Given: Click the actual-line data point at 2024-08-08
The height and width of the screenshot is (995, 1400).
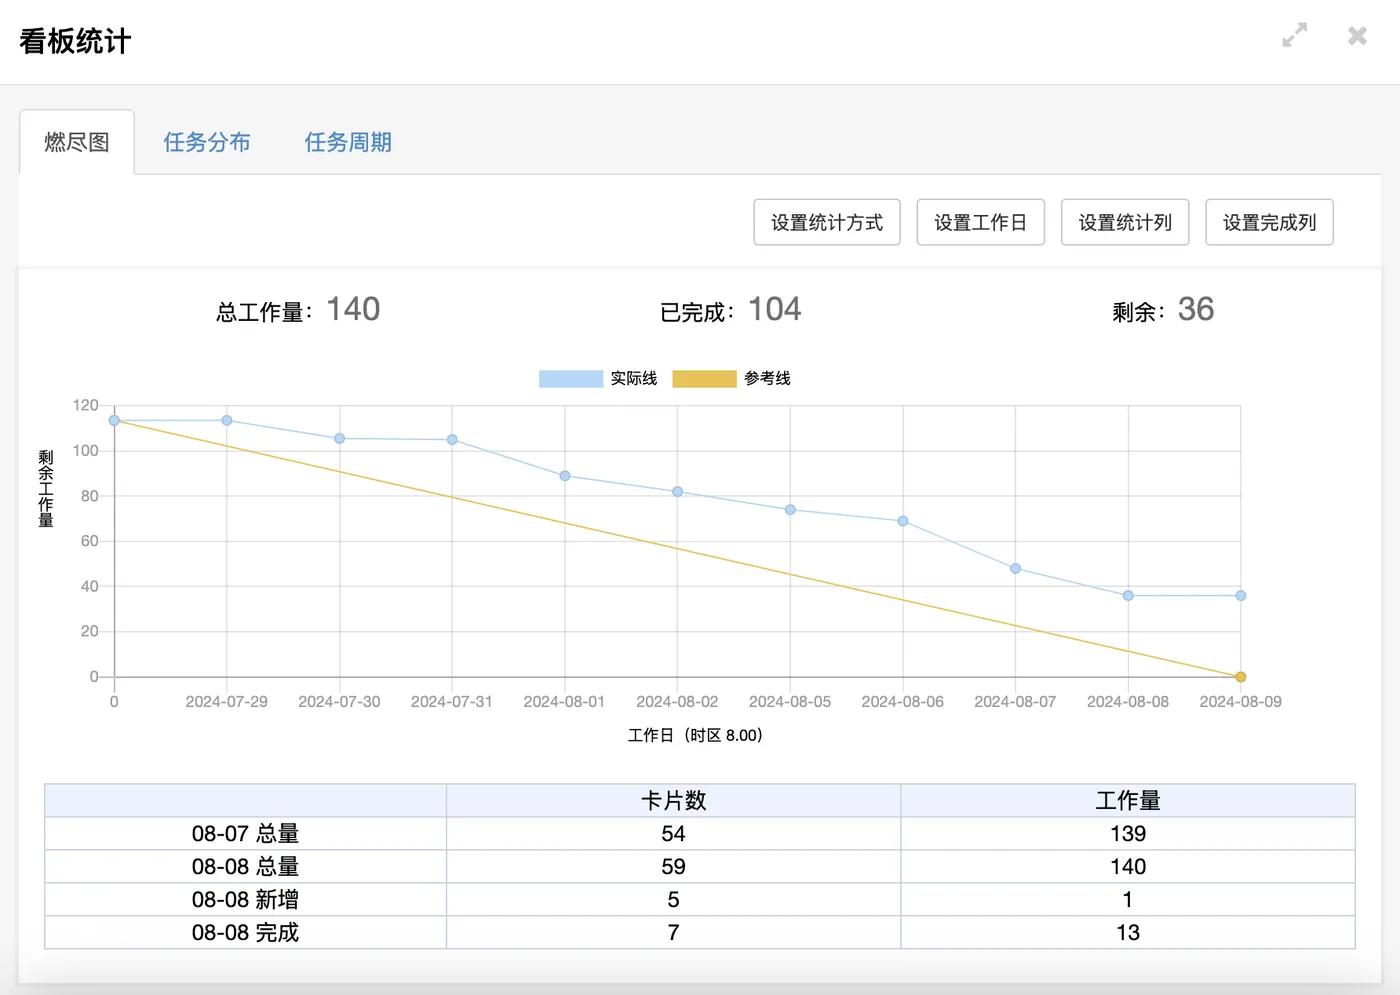Looking at the screenshot, I should 1128,596.
